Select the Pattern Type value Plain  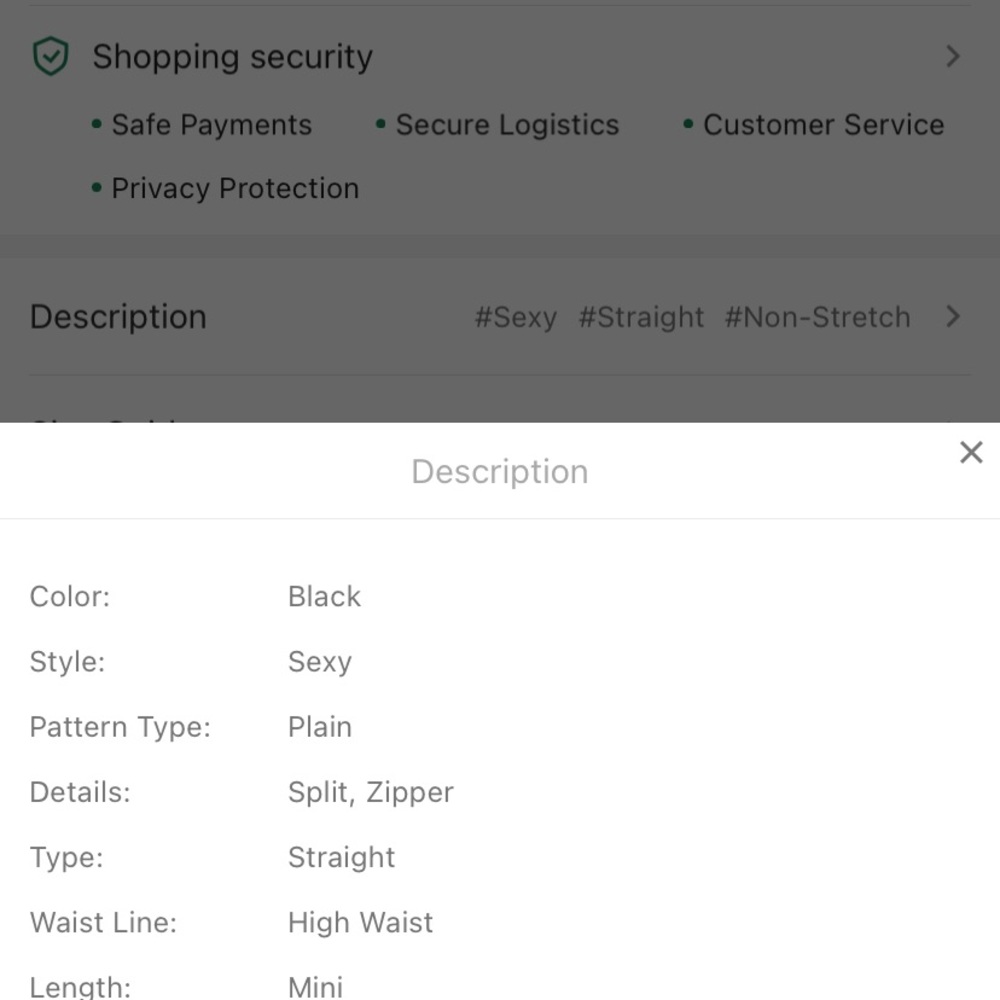320,727
